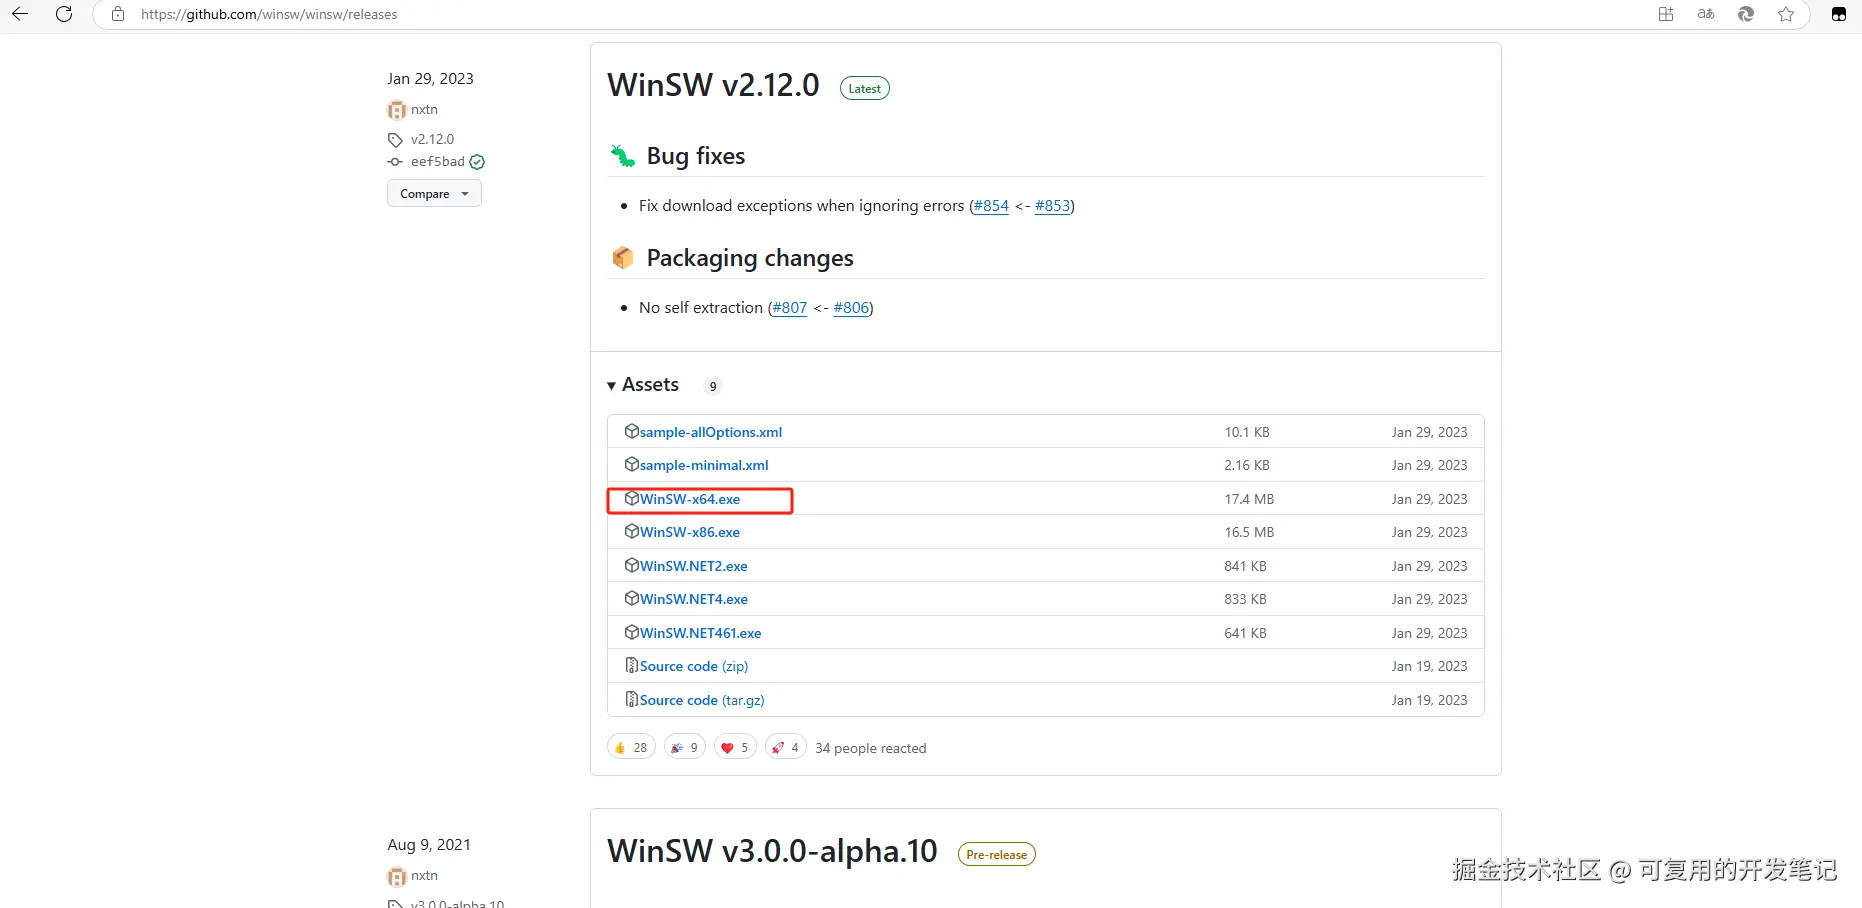Open the translate page icon
Viewport: 1862px width, 908px height.
click(1706, 14)
